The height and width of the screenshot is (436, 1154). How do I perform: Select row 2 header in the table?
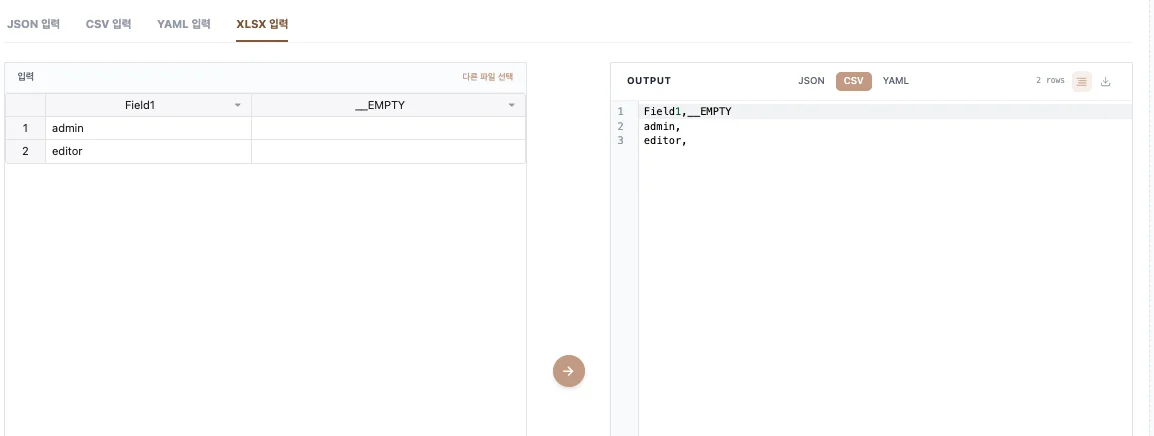[x=25, y=151]
